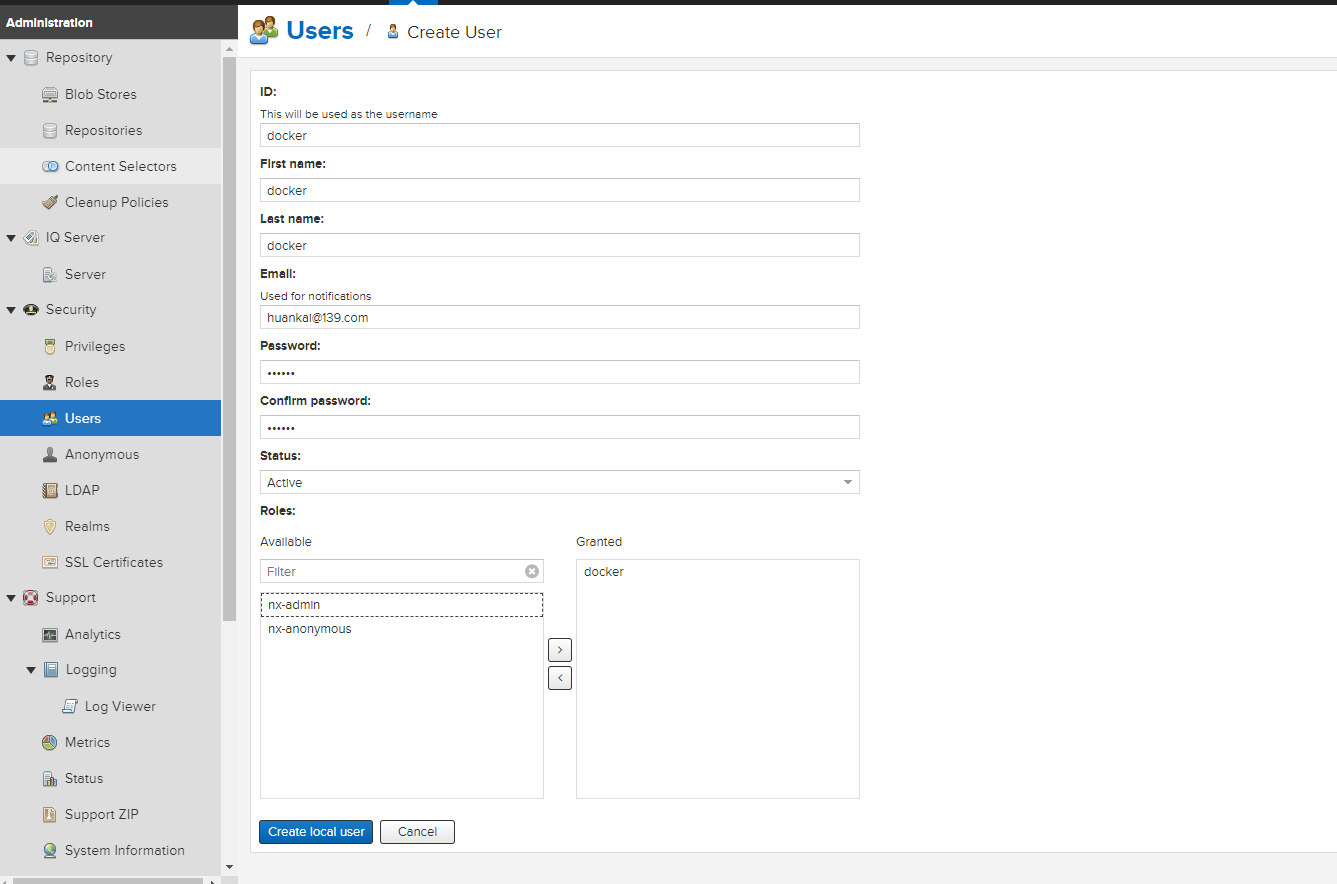The height and width of the screenshot is (884, 1337).
Task: Click the Confirm password field
Action: (x=560, y=427)
